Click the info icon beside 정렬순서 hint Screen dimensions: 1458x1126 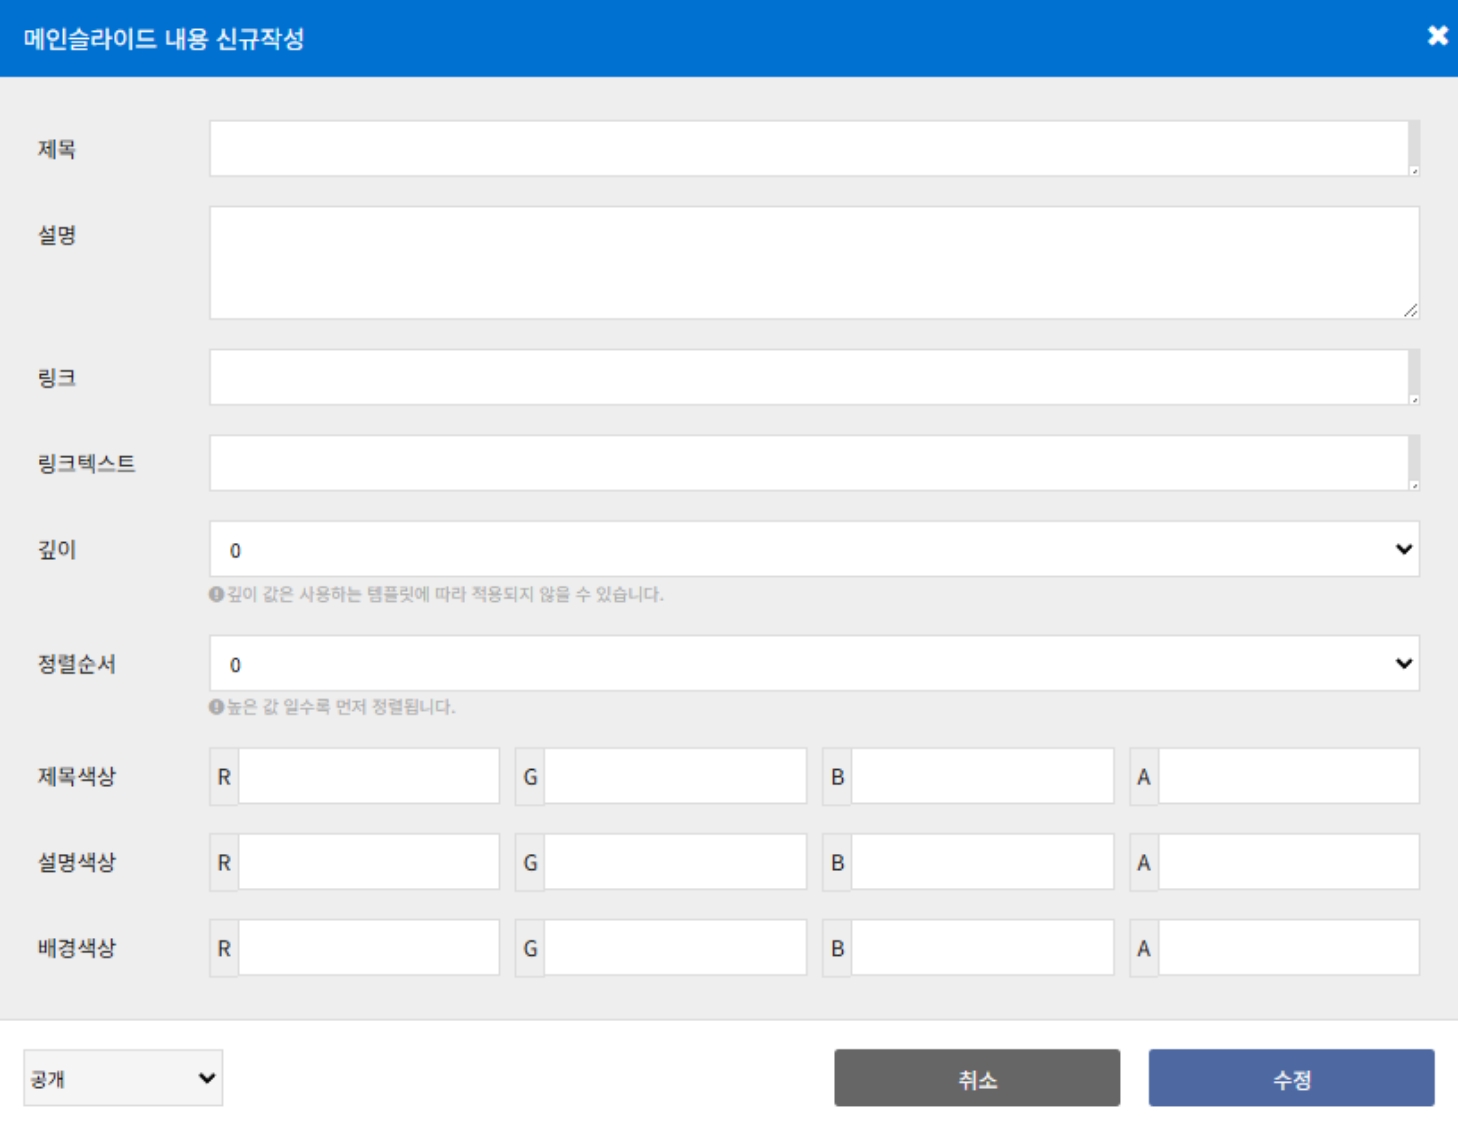[x=216, y=707]
